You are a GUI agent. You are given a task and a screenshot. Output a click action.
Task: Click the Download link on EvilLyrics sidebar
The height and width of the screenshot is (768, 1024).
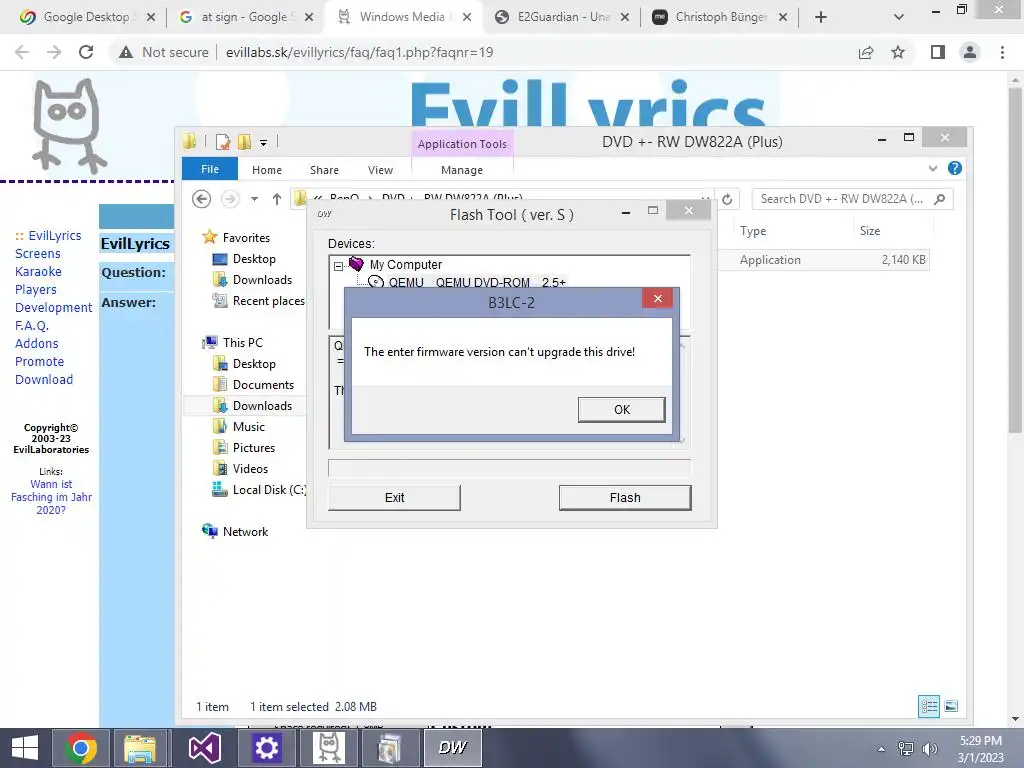pyautogui.click(x=44, y=379)
